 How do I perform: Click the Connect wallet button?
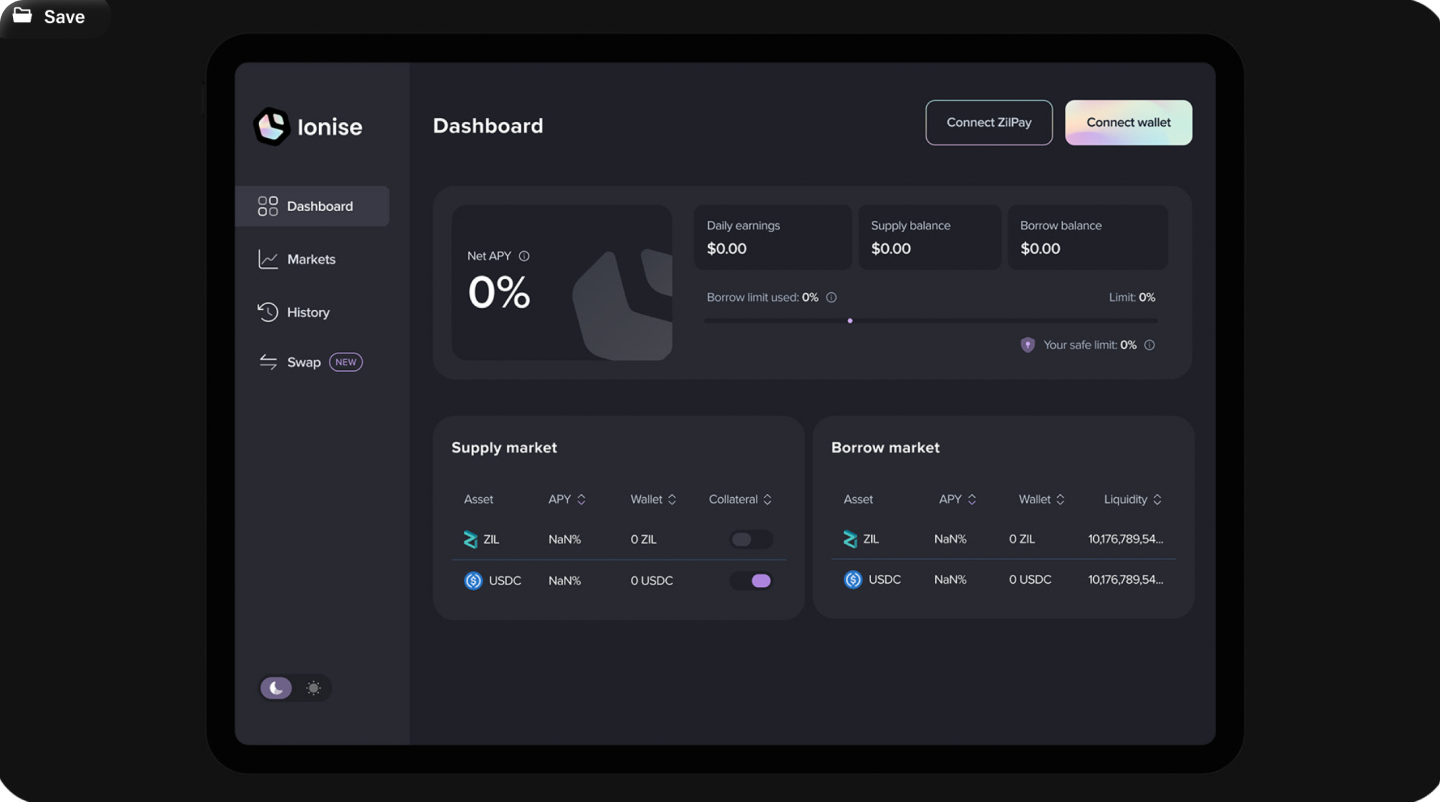(x=1128, y=123)
